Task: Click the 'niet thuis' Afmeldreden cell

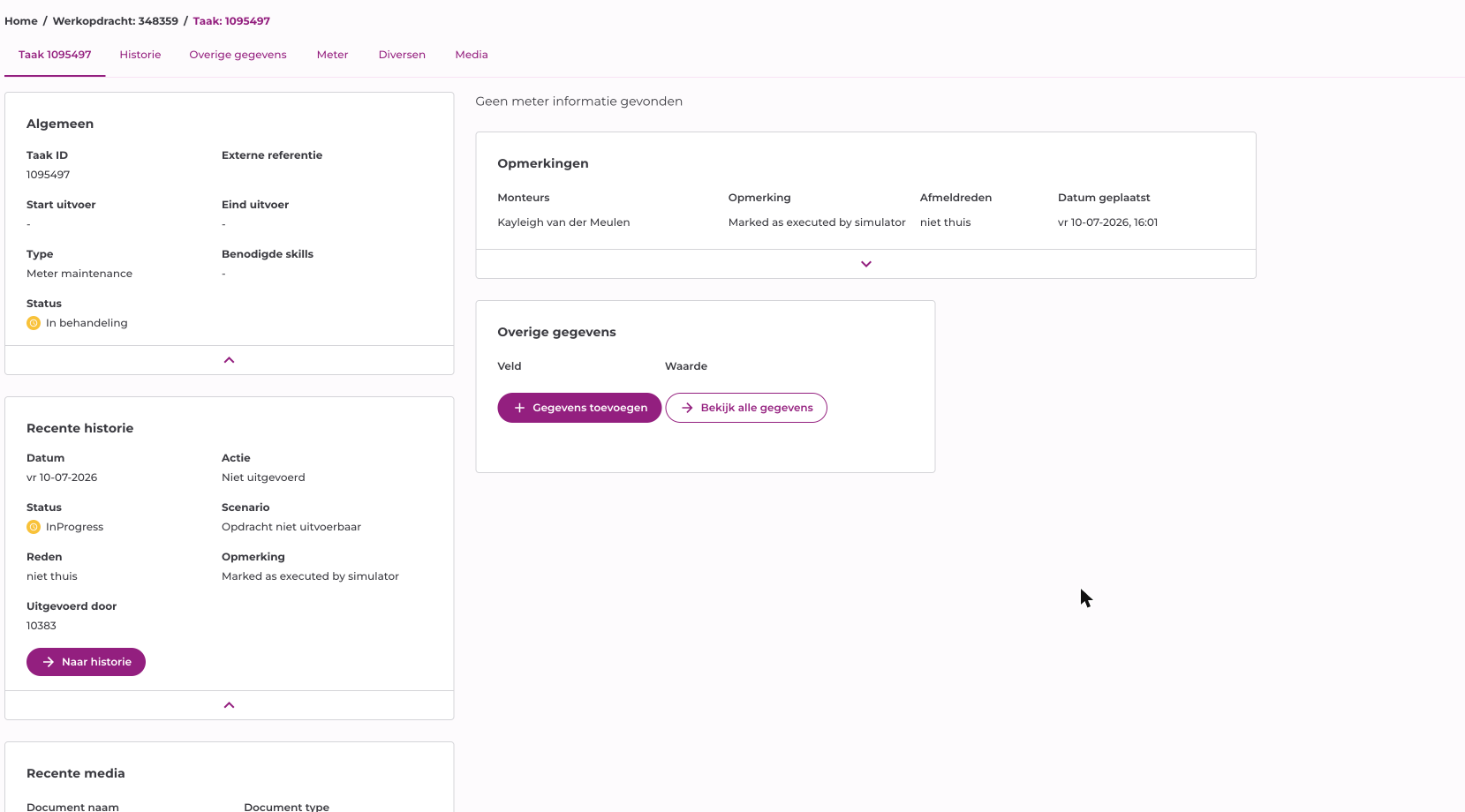Action: tap(945, 222)
